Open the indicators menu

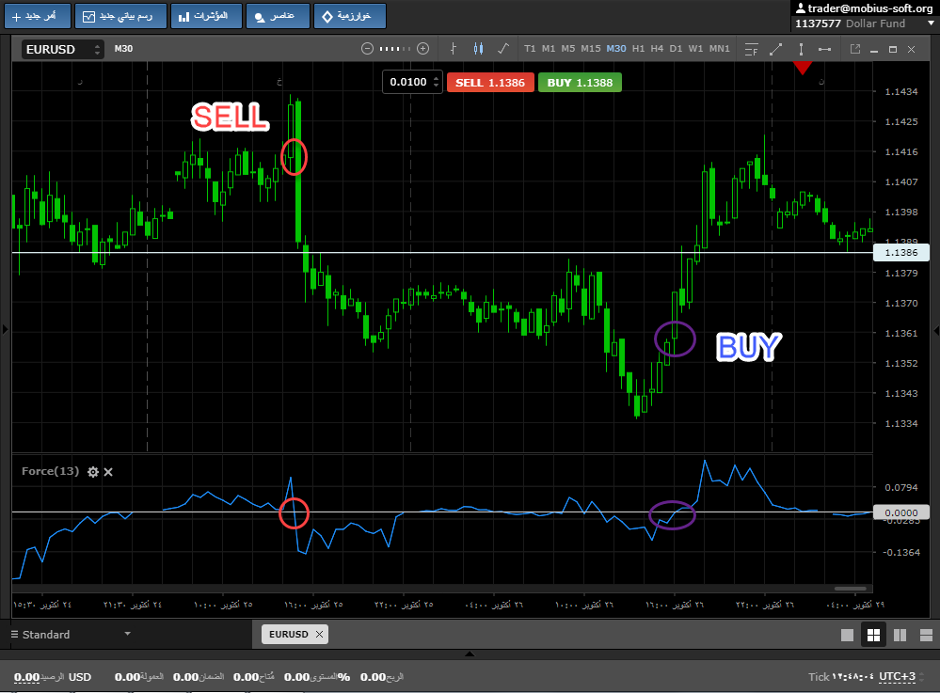point(206,16)
